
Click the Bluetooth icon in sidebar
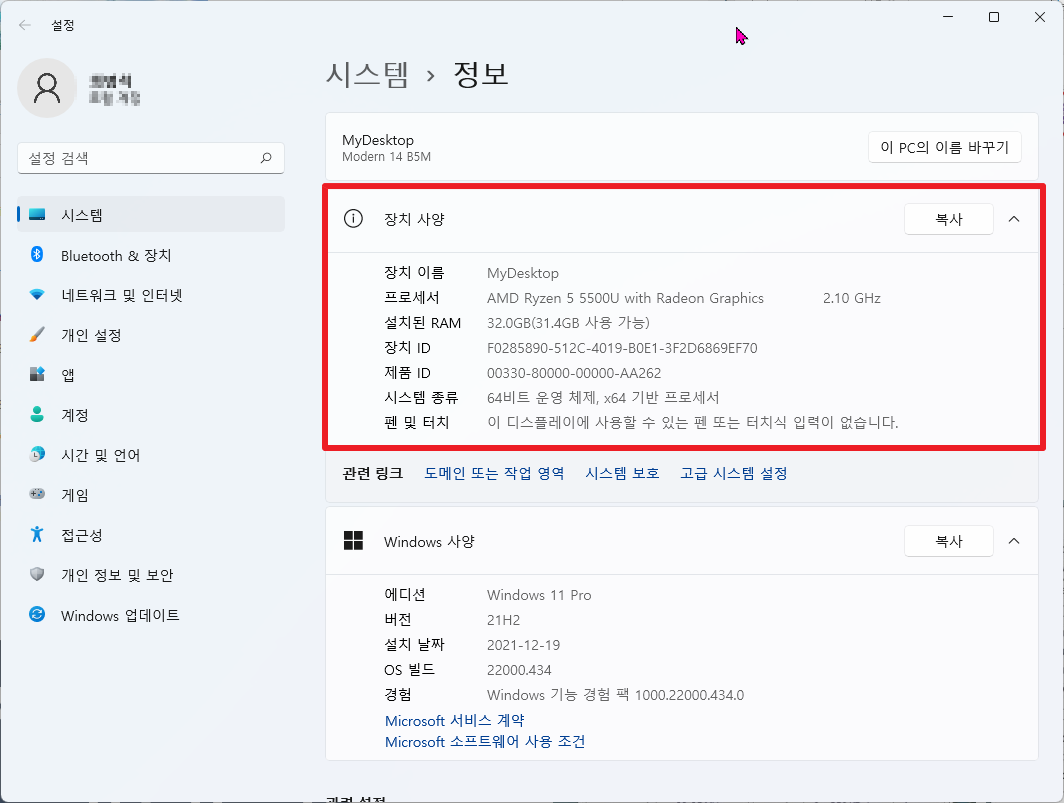pyautogui.click(x=37, y=255)
